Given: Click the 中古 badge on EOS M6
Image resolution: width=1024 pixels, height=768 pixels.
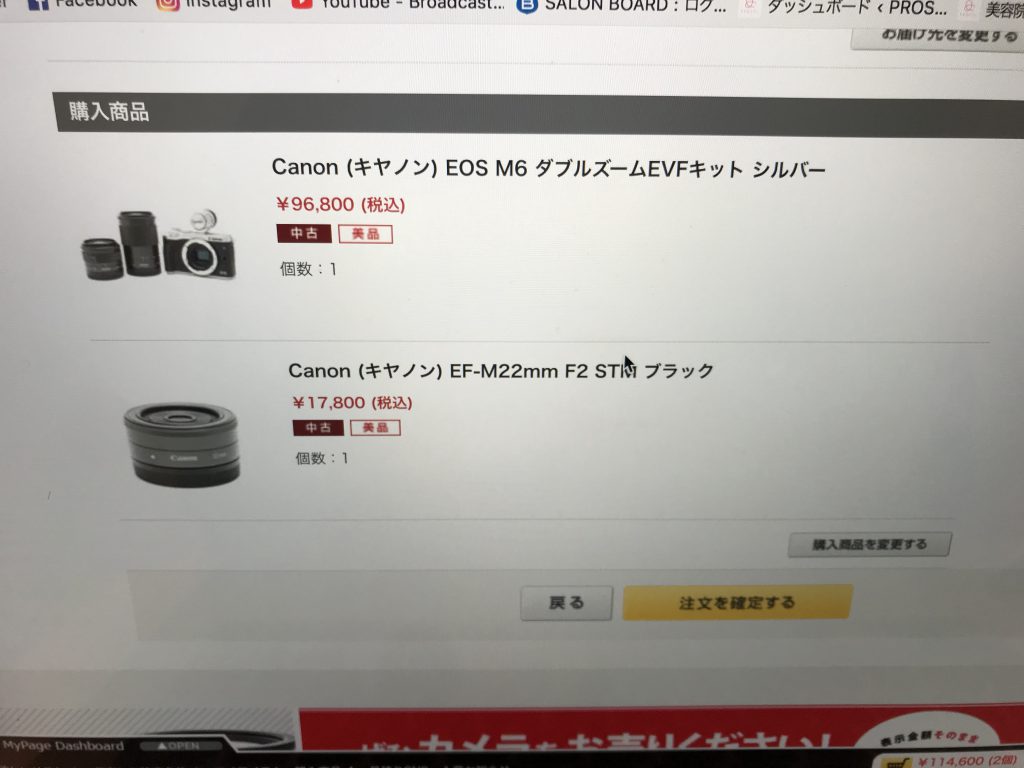Looking at the screenshot, I should (x=304, y=233).
